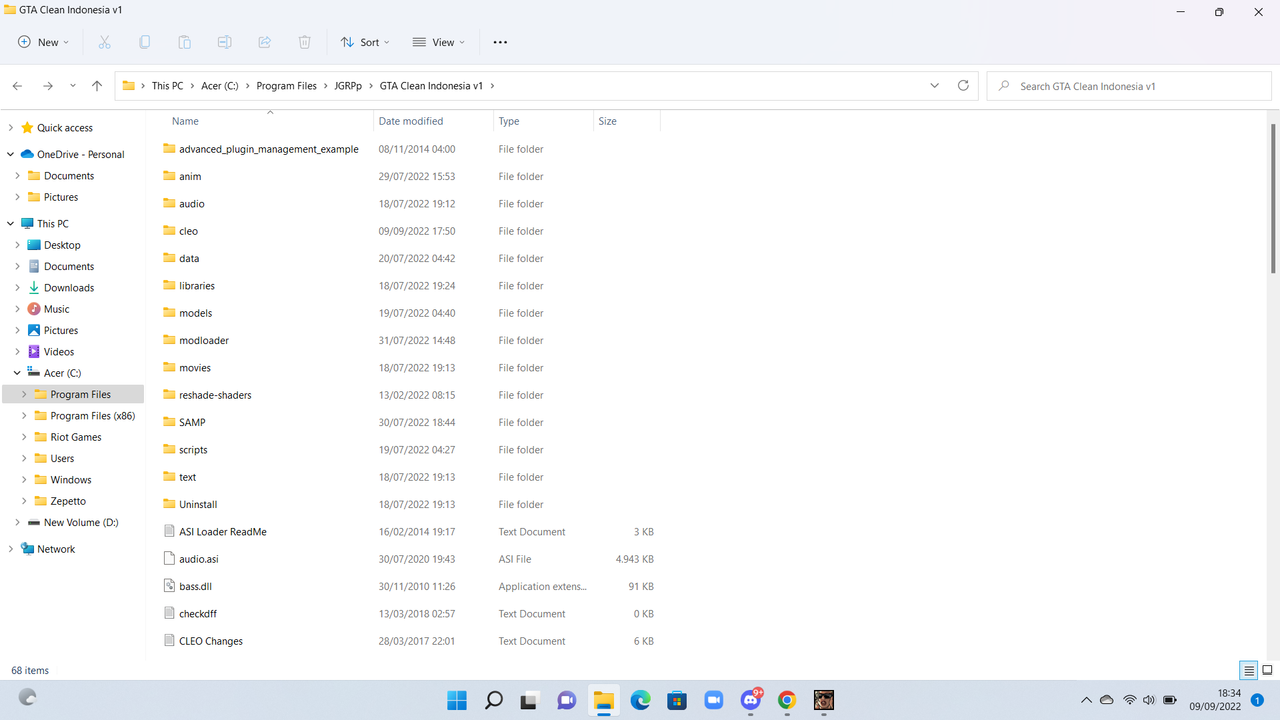Click the bass.dll file icon
Image resolution: width=1280 pixels, height=720 pixels.
click(x=169, y=586)
